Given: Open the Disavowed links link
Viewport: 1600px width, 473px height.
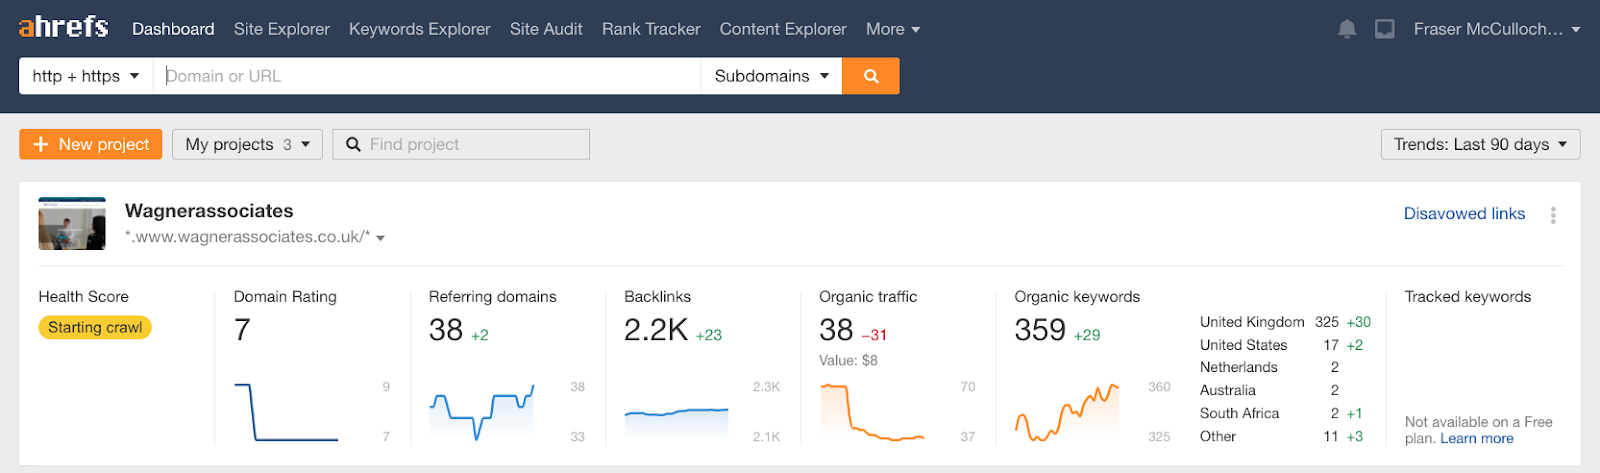Looking at the screenshot, I should pos(1464,213).
